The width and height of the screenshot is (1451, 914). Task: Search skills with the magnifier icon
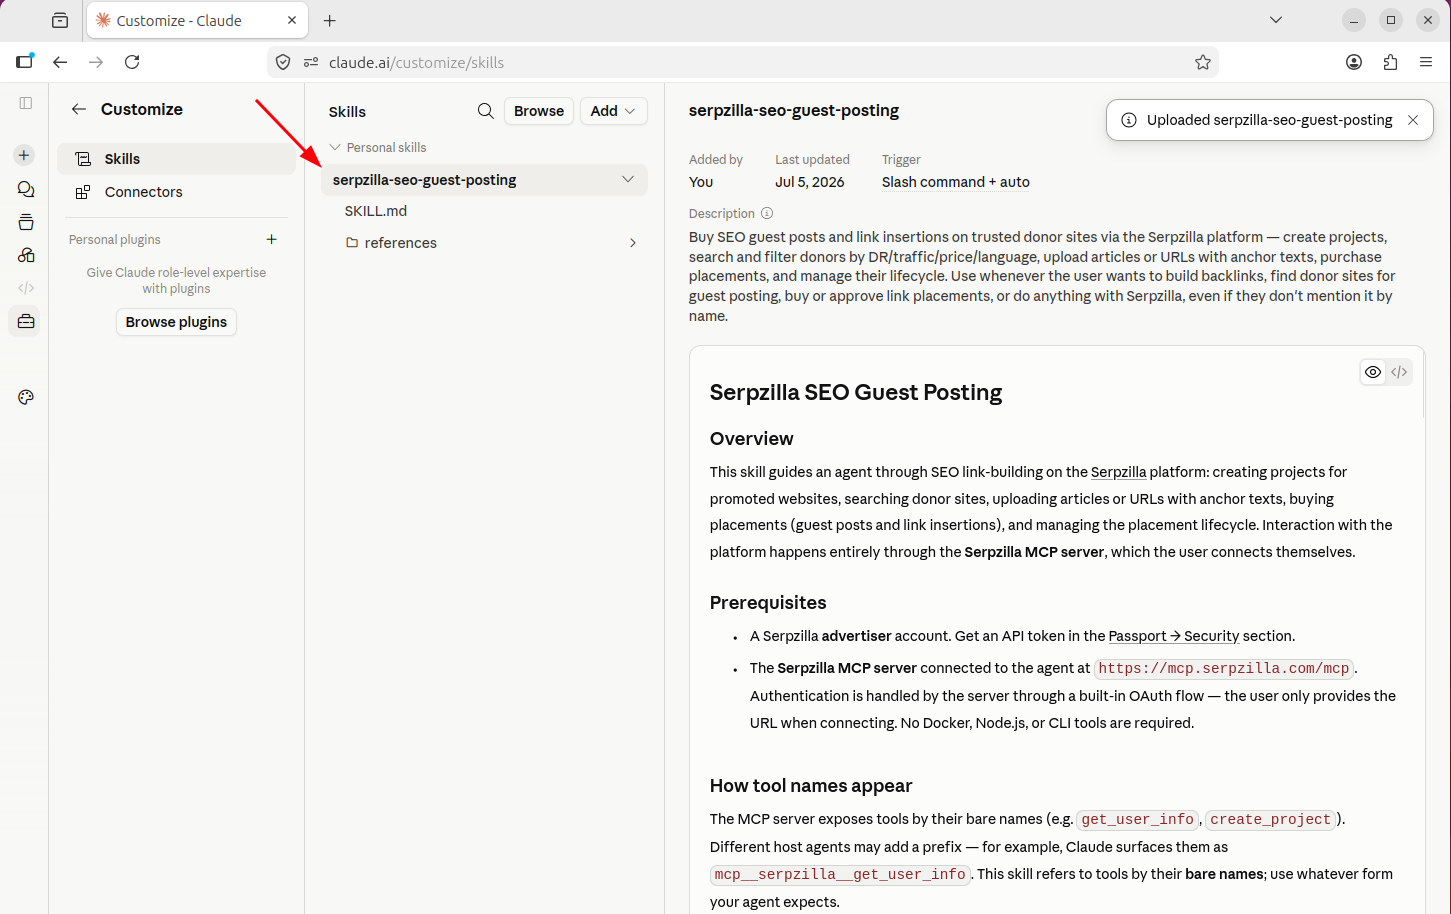point(486,111)
